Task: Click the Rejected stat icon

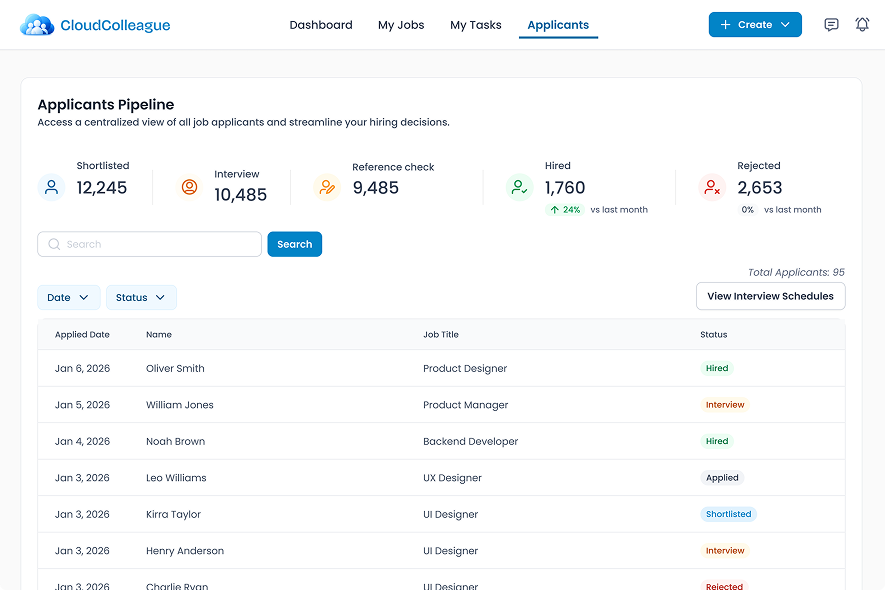Action: pos(712,187)
